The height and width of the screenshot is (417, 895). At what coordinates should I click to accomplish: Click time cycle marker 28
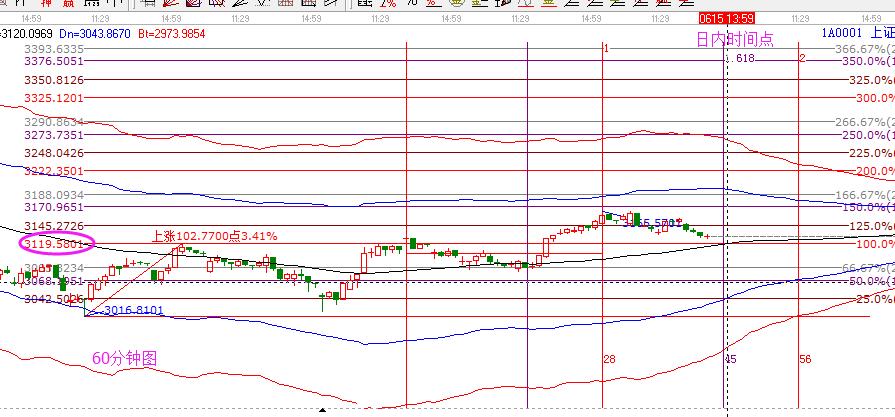pos(609,358)
